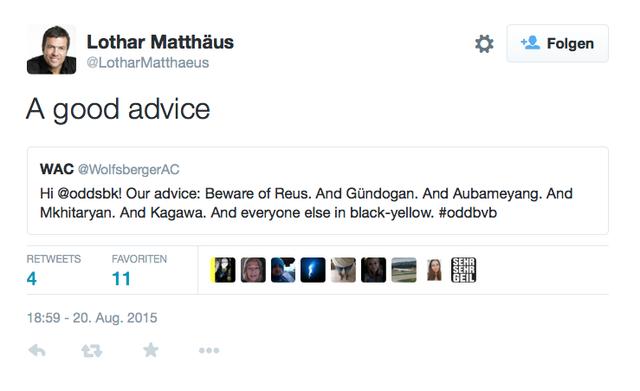Click the reply arrow icon
The image size is (640, 391).
[x=37, y=350]
